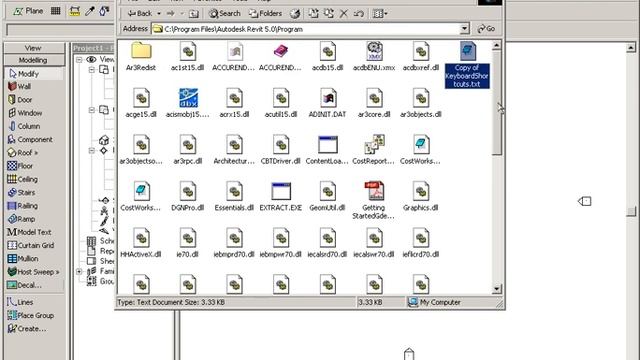Select the HHActiveX.dll file
The image size is (640, 360).
click(x=141, y=243)
